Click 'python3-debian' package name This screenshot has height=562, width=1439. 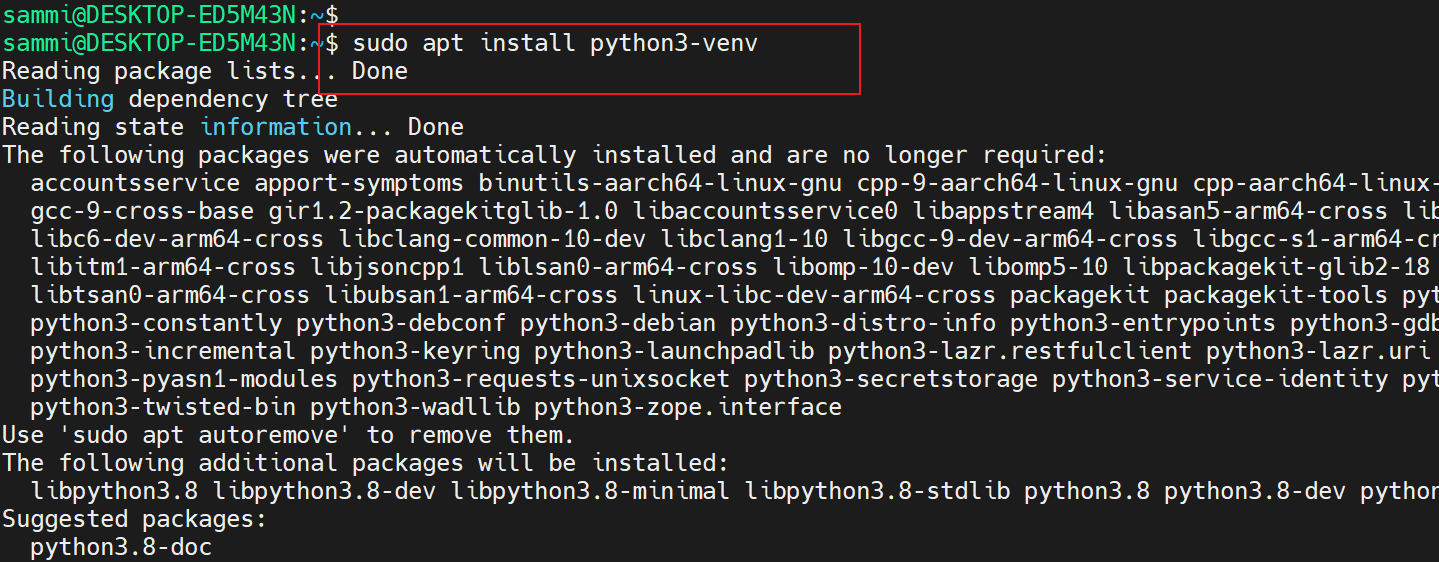pos(618,323)
